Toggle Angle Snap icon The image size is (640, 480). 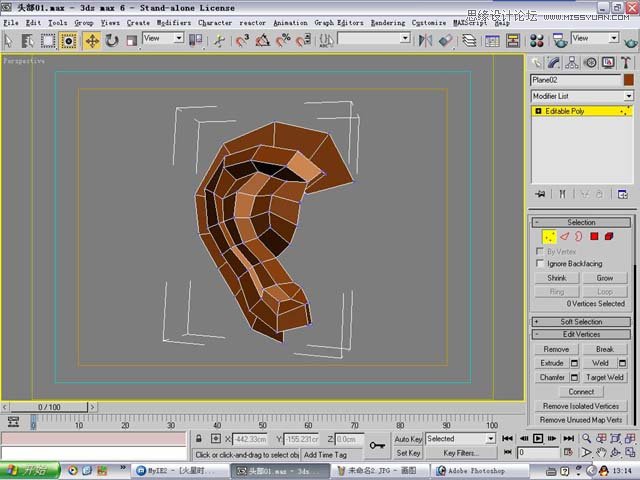coord(262,41)
